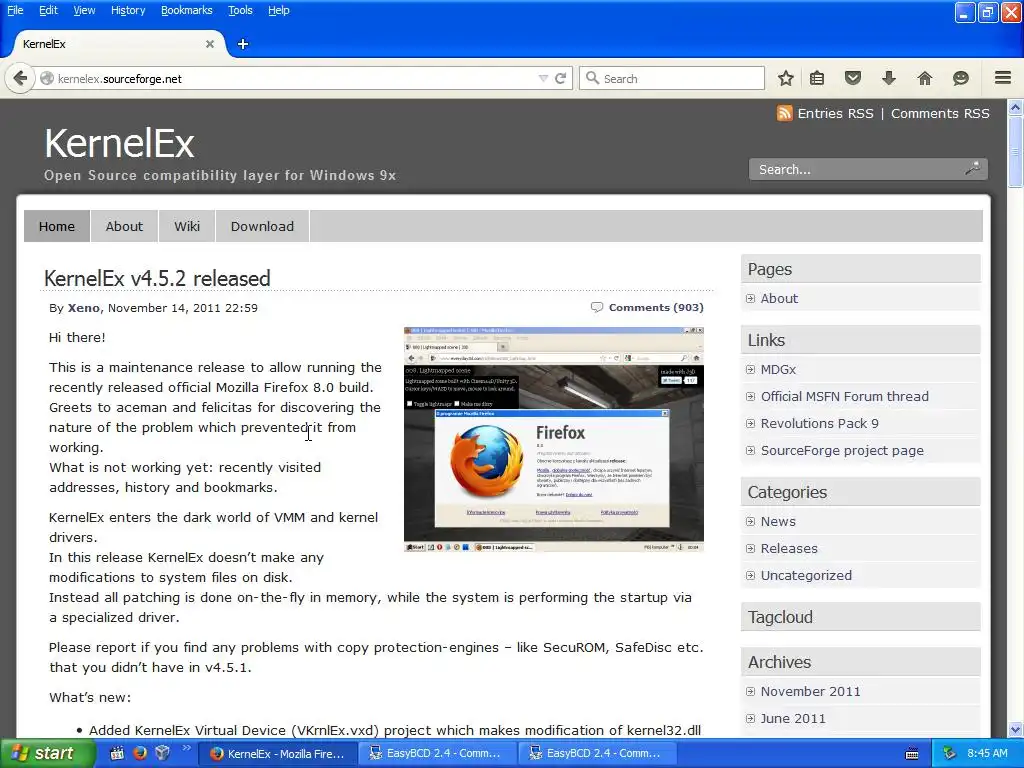1024x768 pixels.
Task: Open the Edit menu
Action: [x=48, y=10]
